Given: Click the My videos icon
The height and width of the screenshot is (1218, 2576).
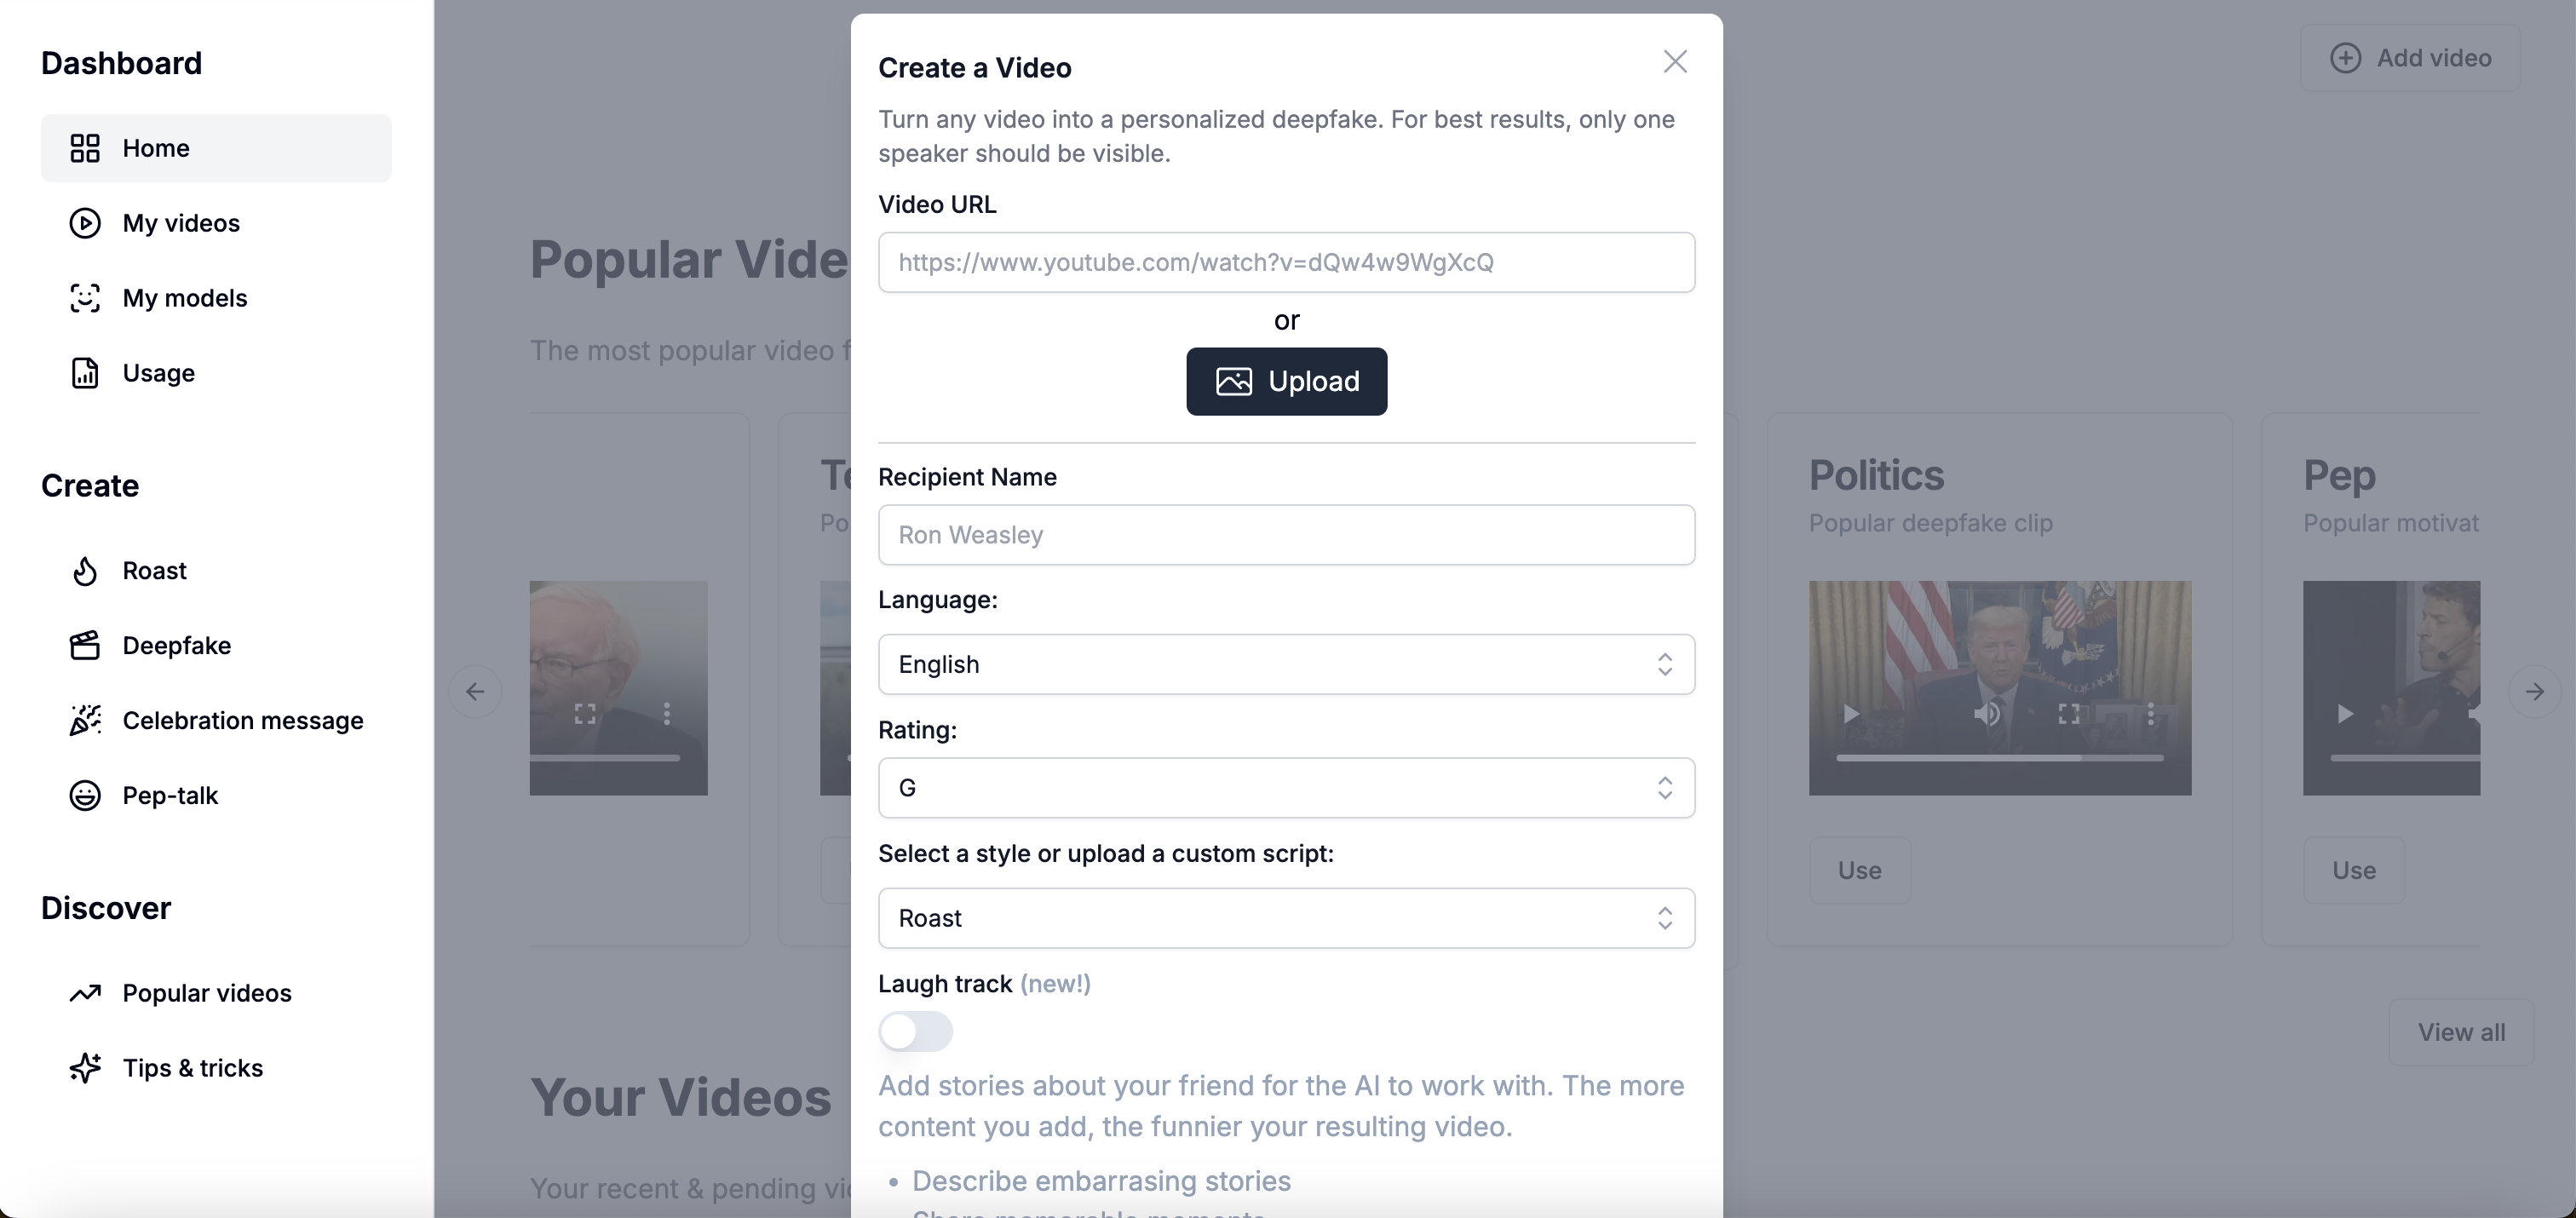Looking at the screenshot, I should (x=83, y=222).
